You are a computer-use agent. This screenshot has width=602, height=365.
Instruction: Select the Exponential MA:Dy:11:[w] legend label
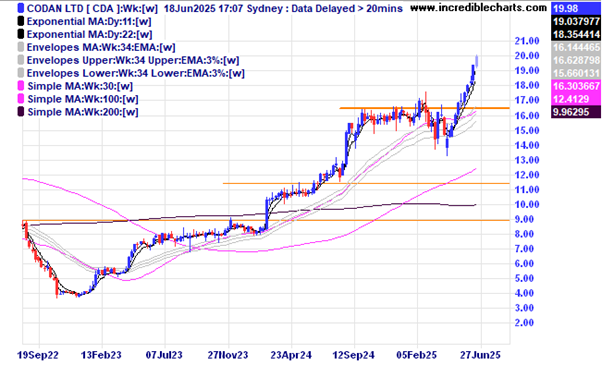[89, 21]
